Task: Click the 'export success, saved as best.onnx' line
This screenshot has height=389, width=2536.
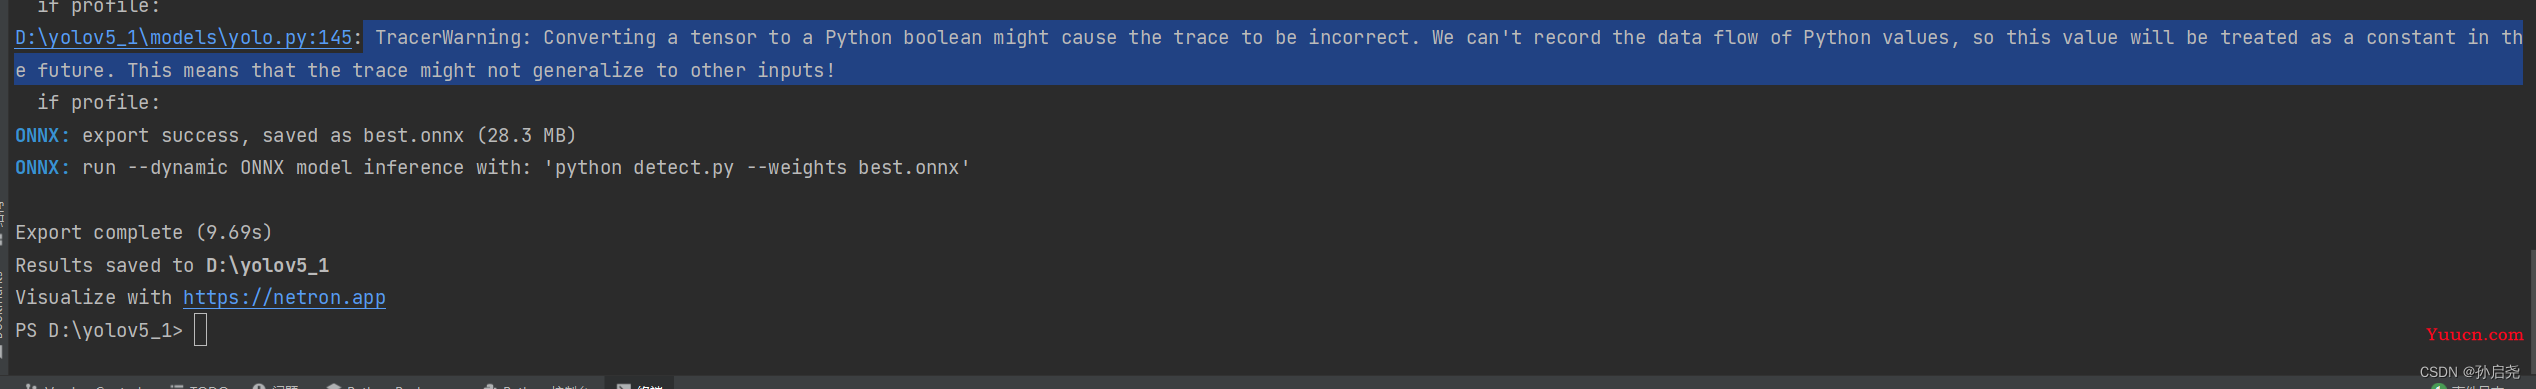Action: click(329, 136)
